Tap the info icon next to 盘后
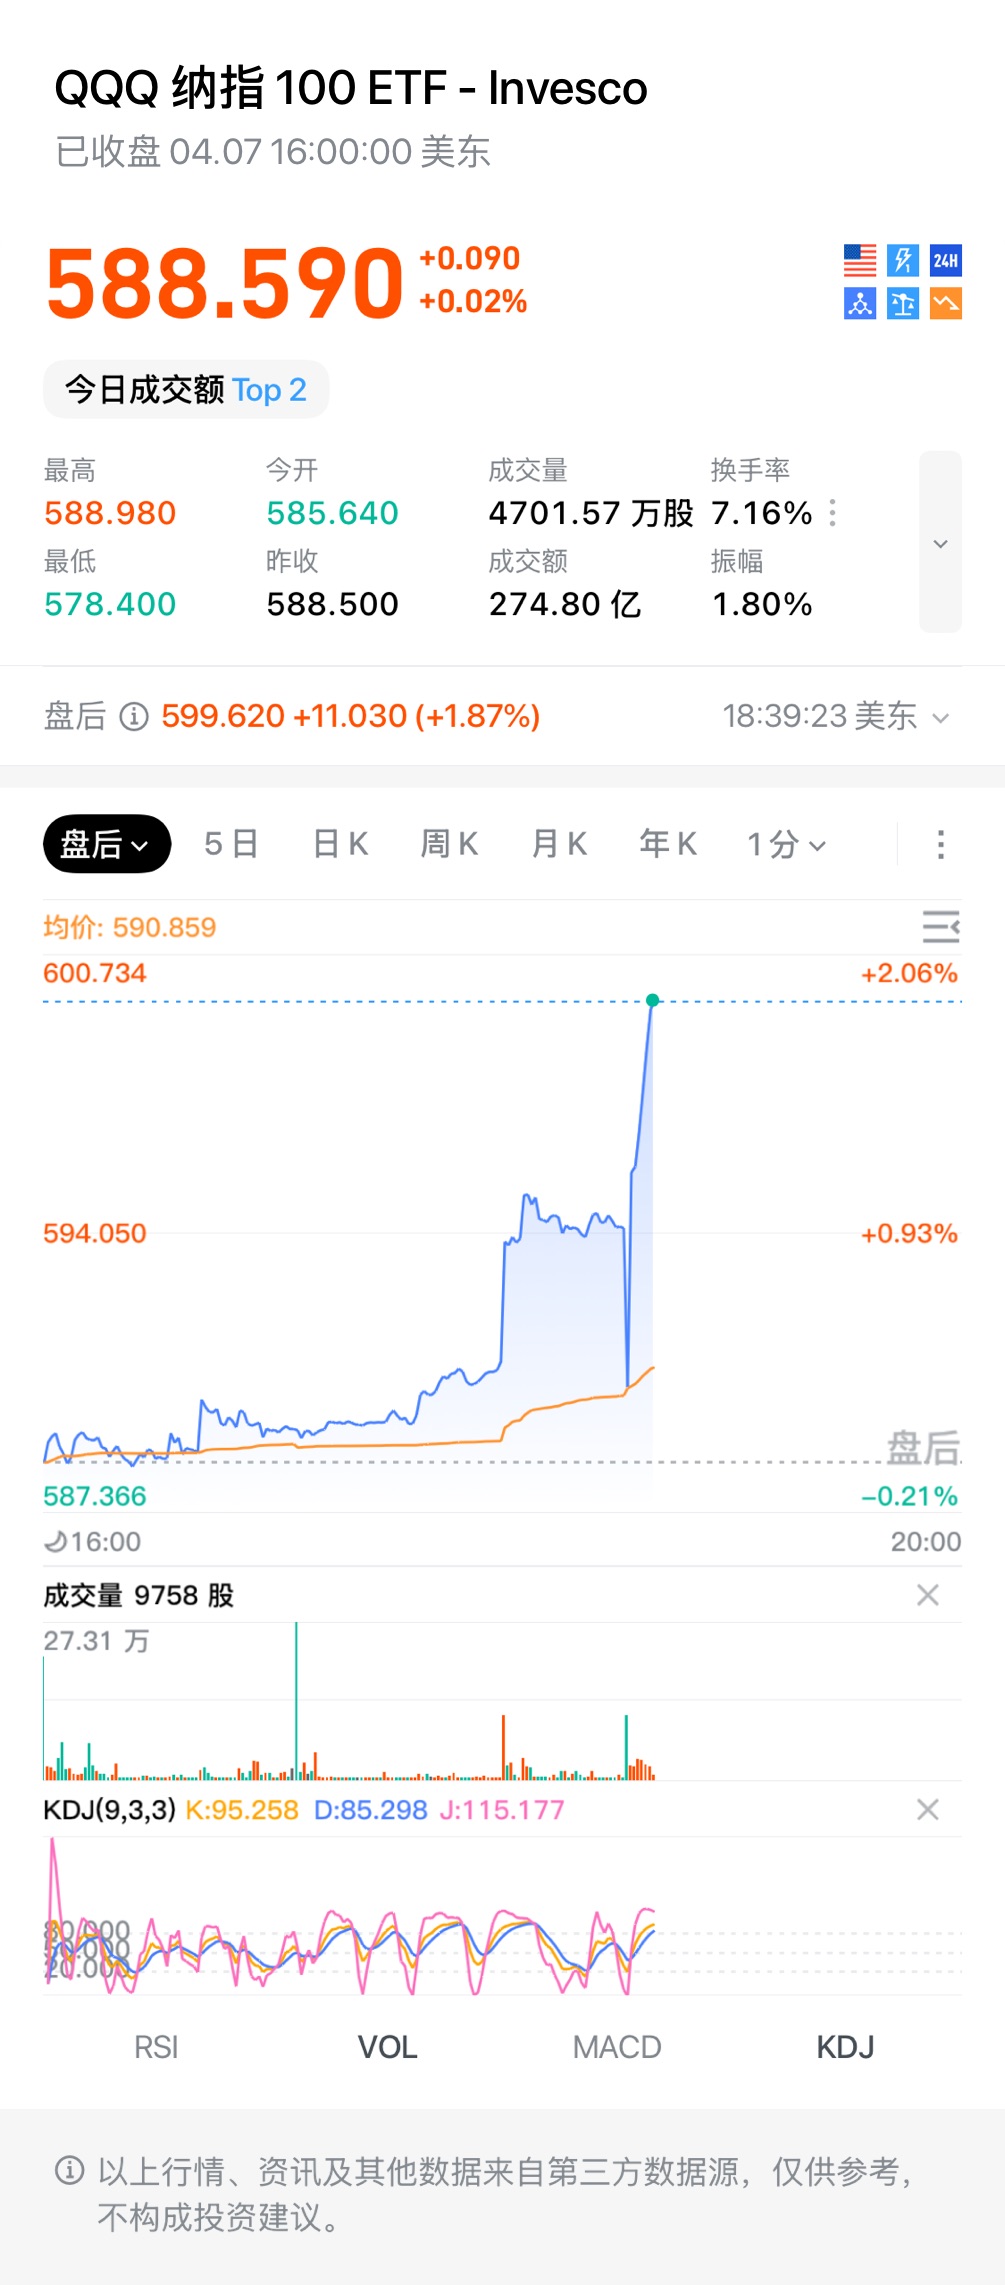The height and width of the screenshot is (2285, 1005). (x=134, y=716)
